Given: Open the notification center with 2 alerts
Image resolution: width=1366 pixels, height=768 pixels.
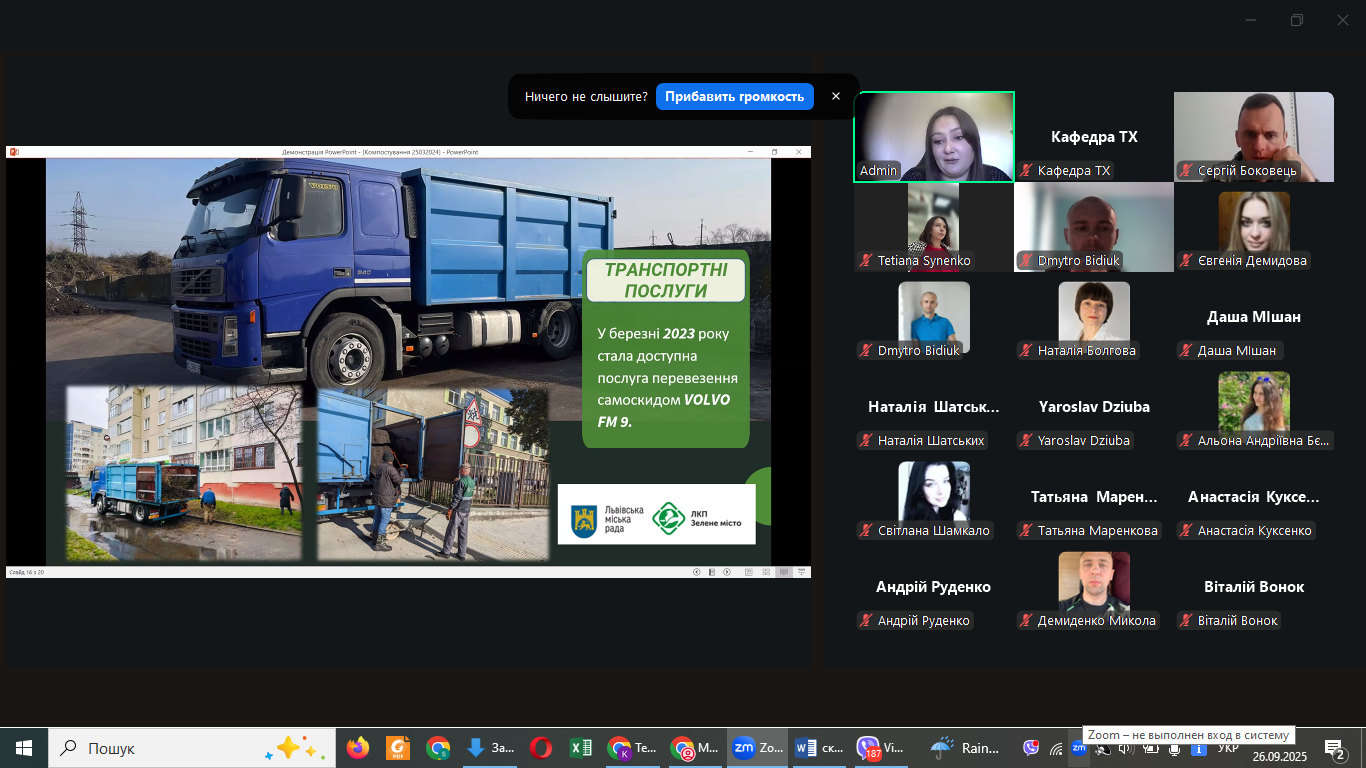Looking at the screenshot, I should 1334,748.
